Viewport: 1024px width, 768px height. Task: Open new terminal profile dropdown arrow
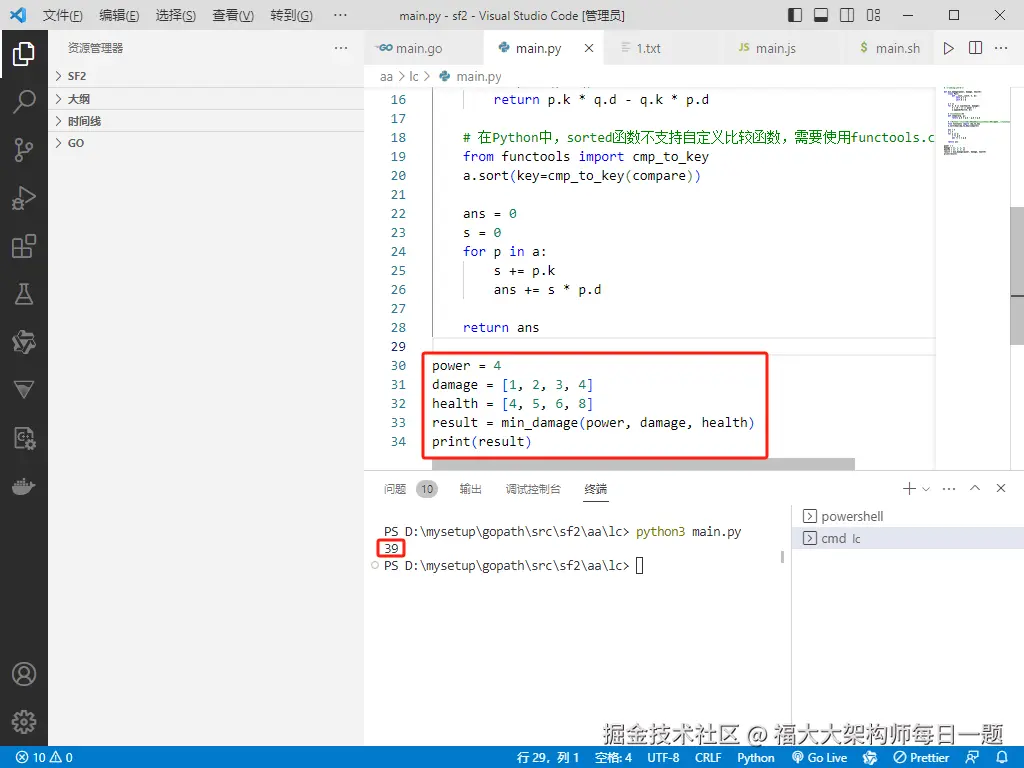(925, 488)
